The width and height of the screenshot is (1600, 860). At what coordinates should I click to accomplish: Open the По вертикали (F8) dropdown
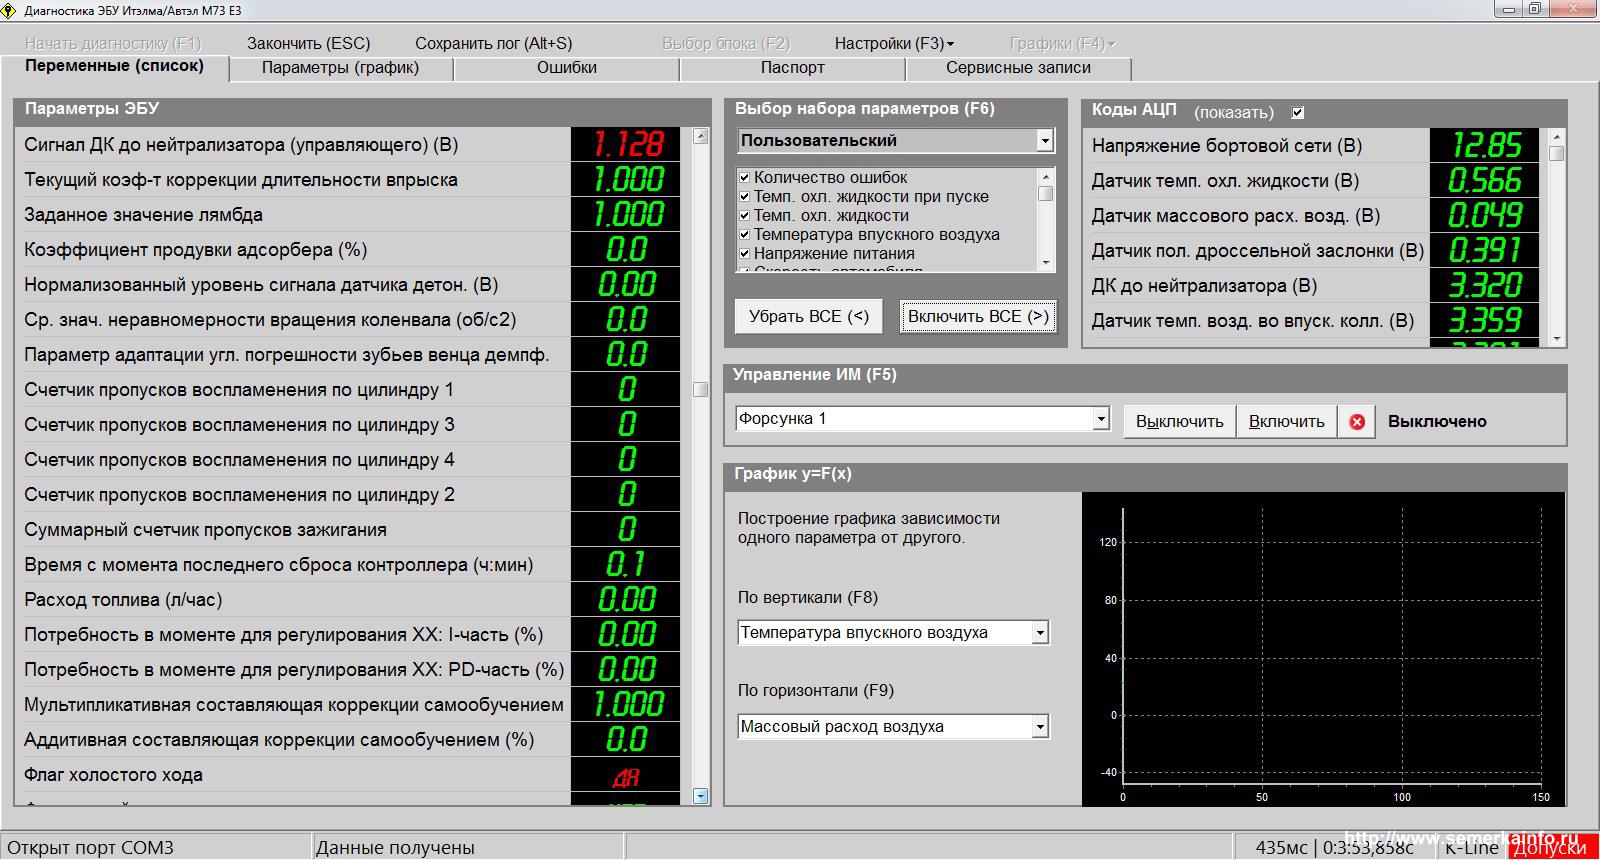click(x=1040, y=633)
